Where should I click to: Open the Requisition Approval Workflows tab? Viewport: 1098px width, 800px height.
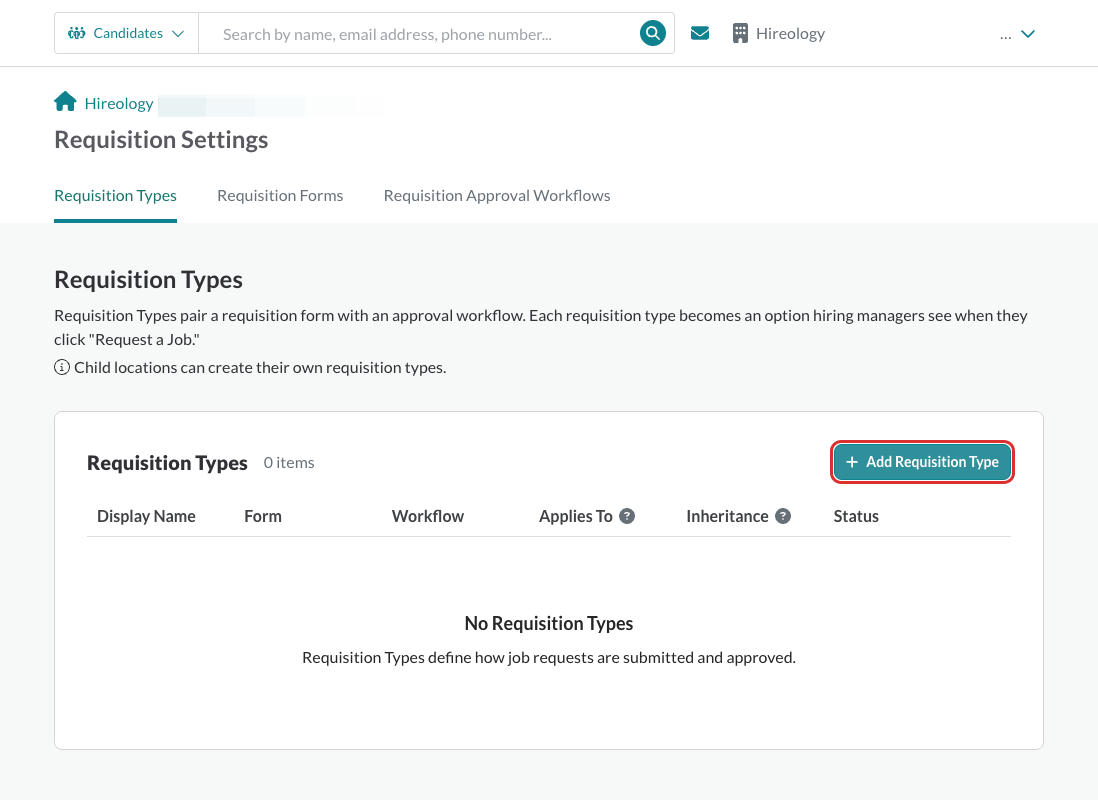496,195
